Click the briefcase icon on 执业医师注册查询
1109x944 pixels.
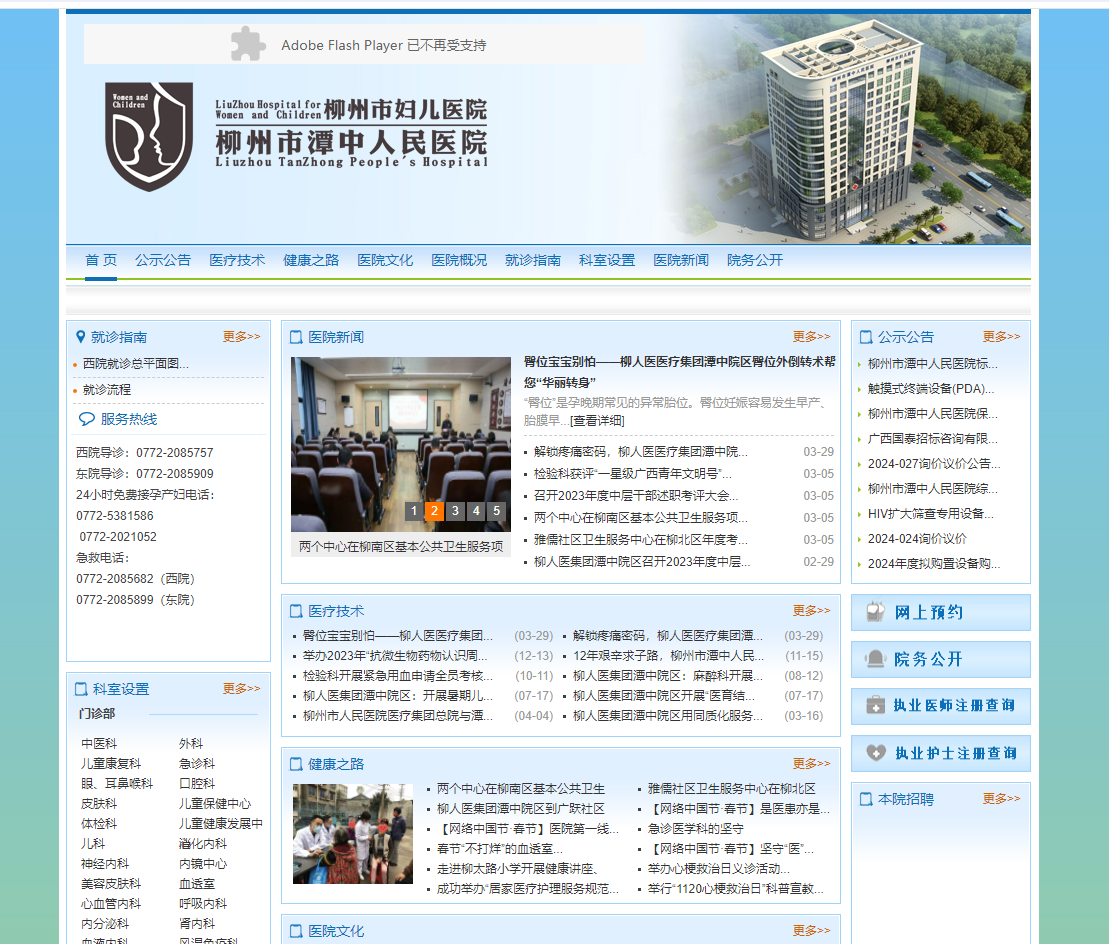point(876,705)
